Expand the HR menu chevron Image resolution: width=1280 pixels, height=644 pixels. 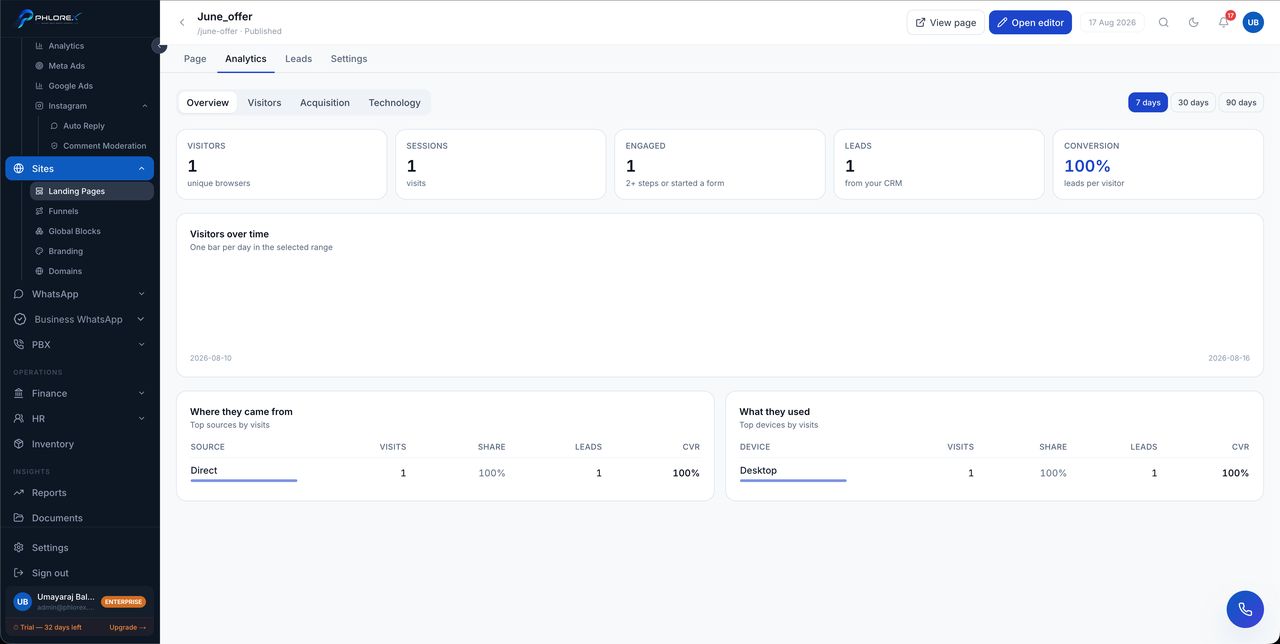point(141,418)
